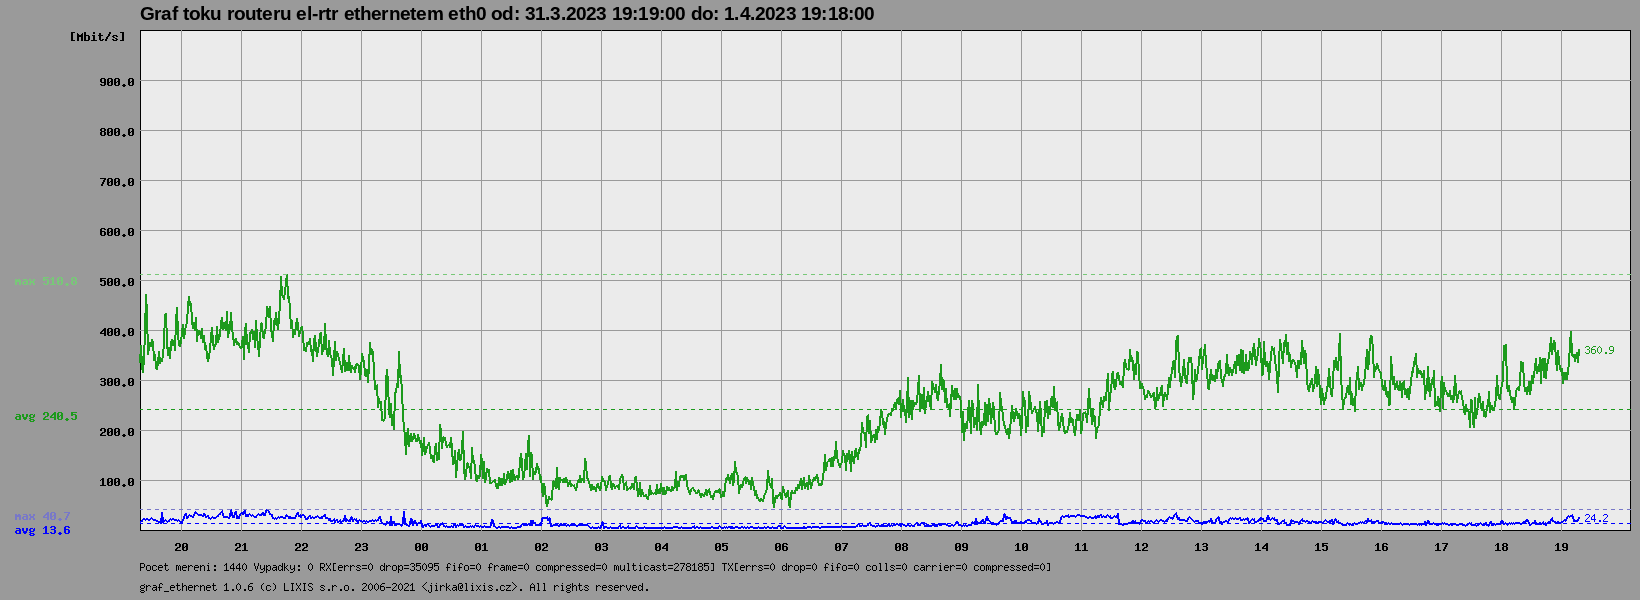Select the green avg 240.5 label
This screenshot has height=600, width=1640.
[x=45, y=416]
